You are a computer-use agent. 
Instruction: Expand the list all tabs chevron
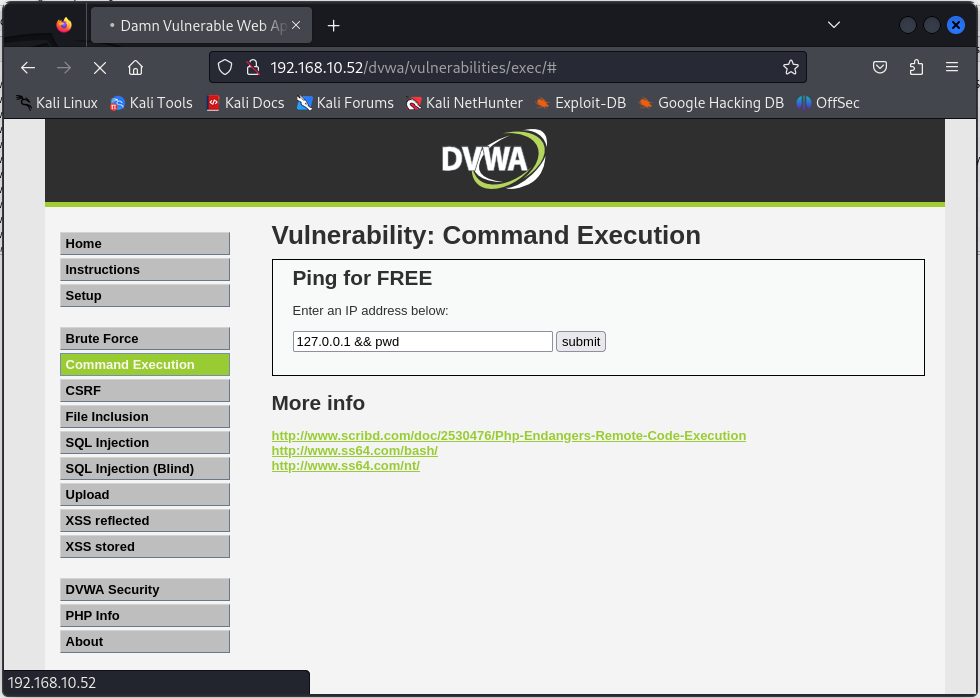(x=834, y=25)
